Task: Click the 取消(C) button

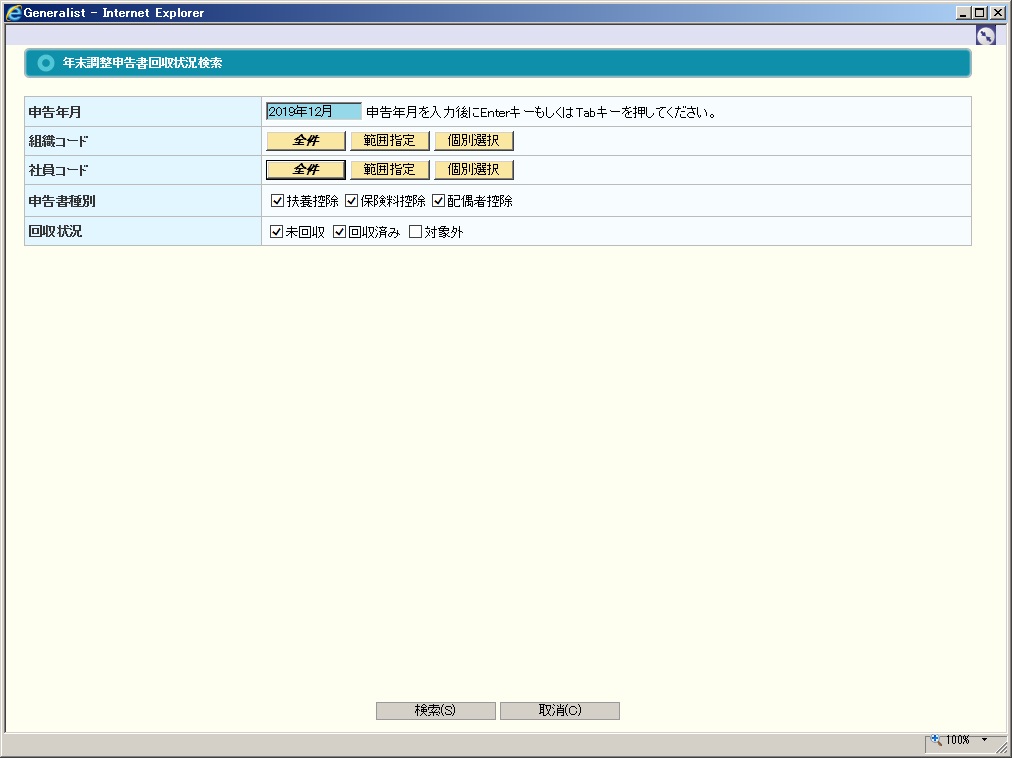Action: tap(559, 711)
